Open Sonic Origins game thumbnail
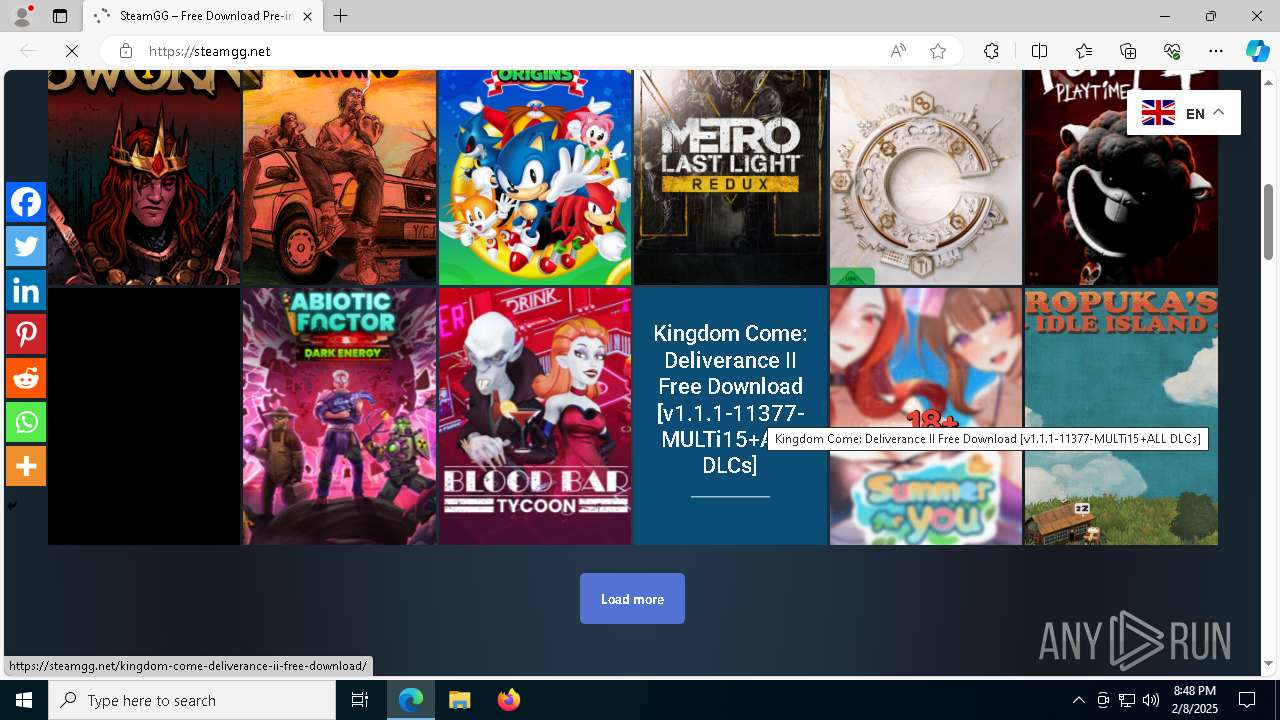This screenshot has height=720, width=1280. (535, 177)
